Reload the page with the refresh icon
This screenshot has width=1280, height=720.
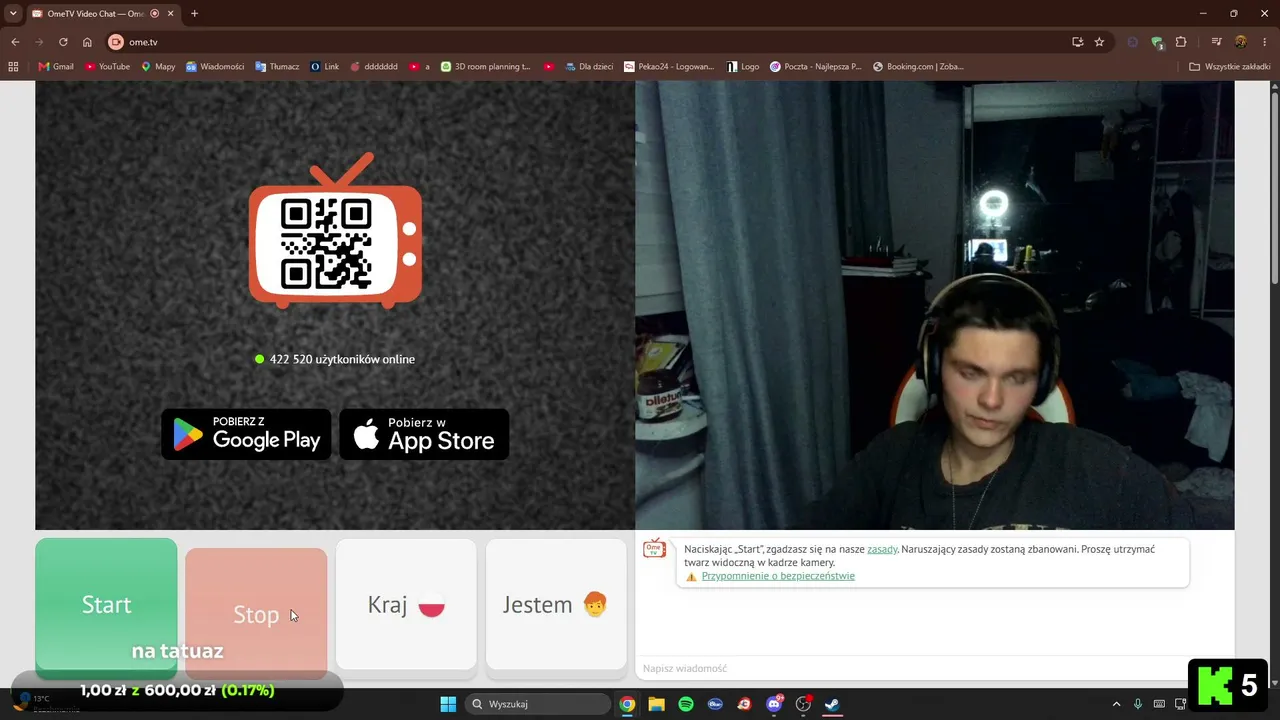pyautogui.click(x=63, y=42)
